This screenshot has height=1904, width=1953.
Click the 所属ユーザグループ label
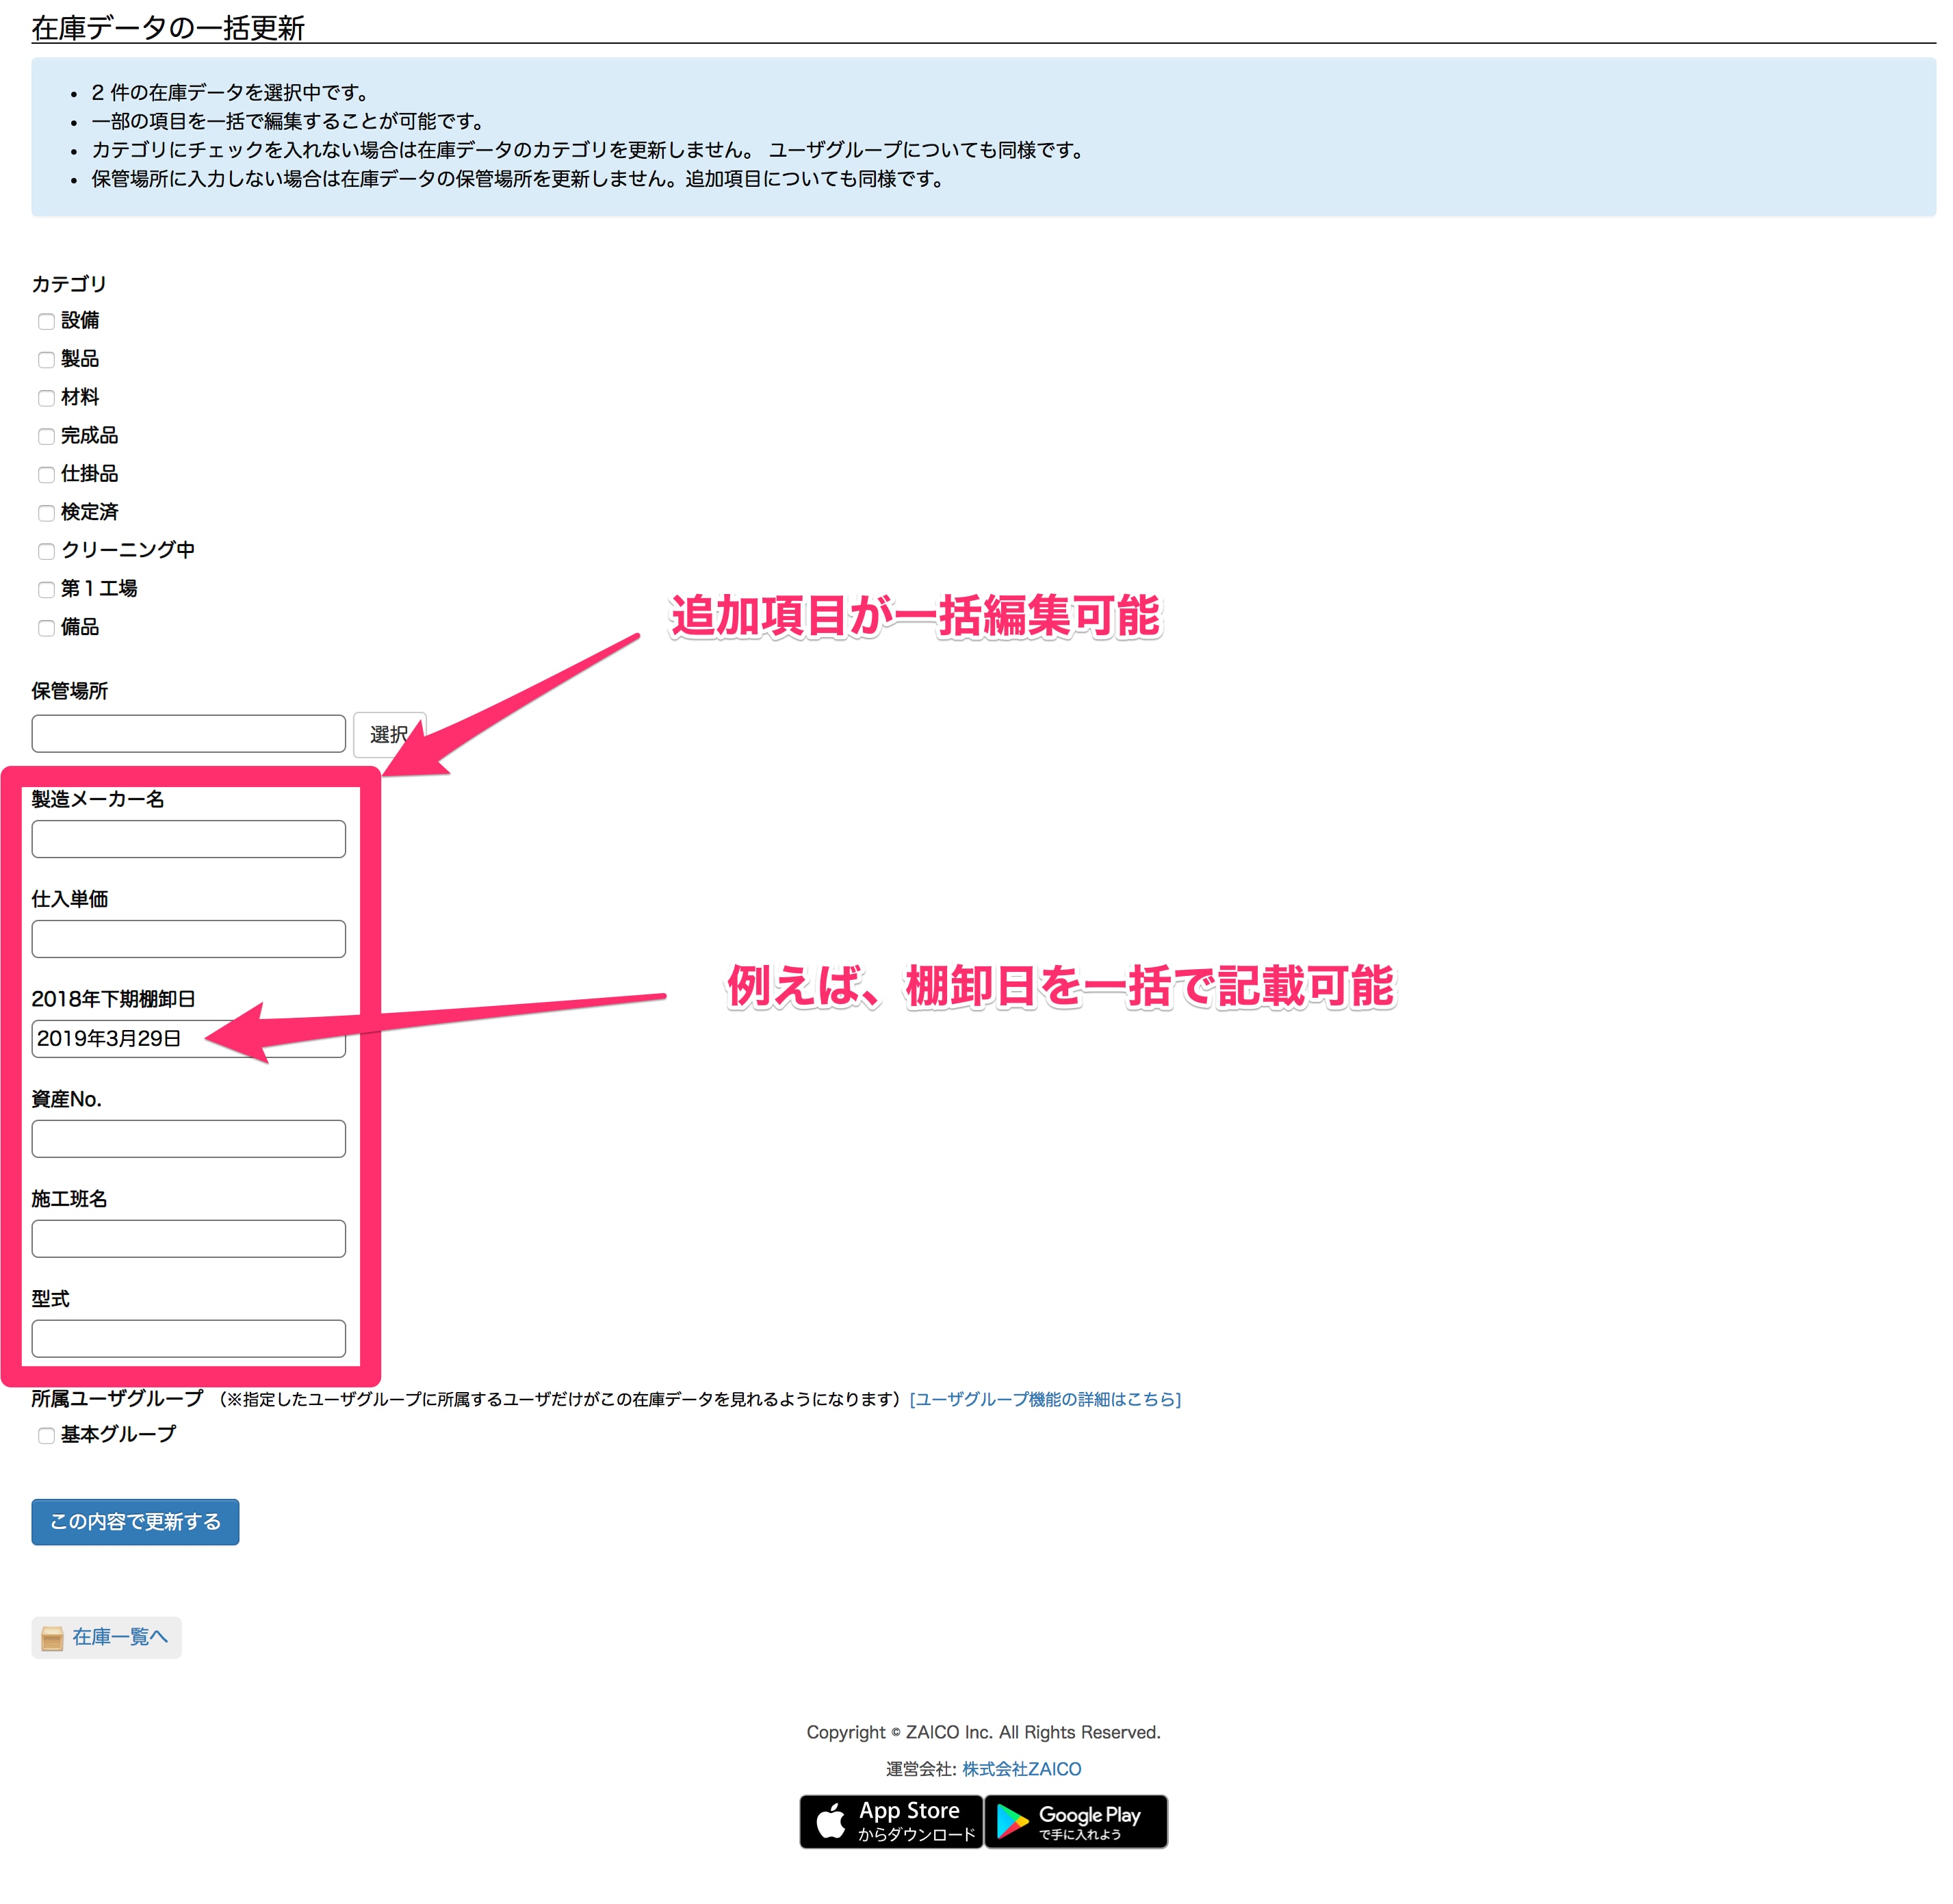tap(117, 1398)
